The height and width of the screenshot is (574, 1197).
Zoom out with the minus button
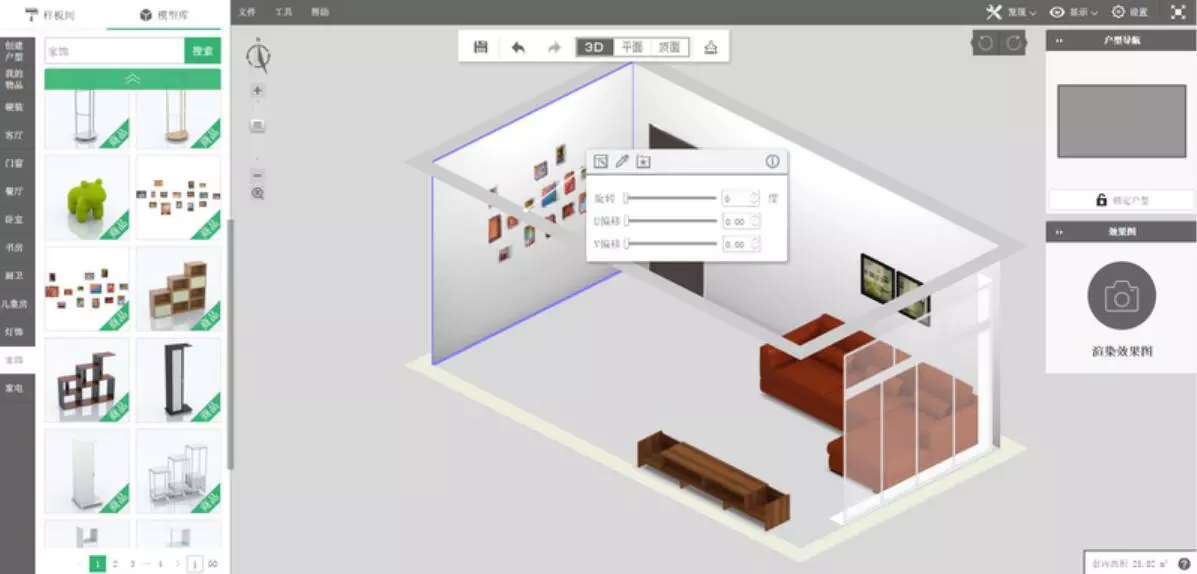(257, 175)
